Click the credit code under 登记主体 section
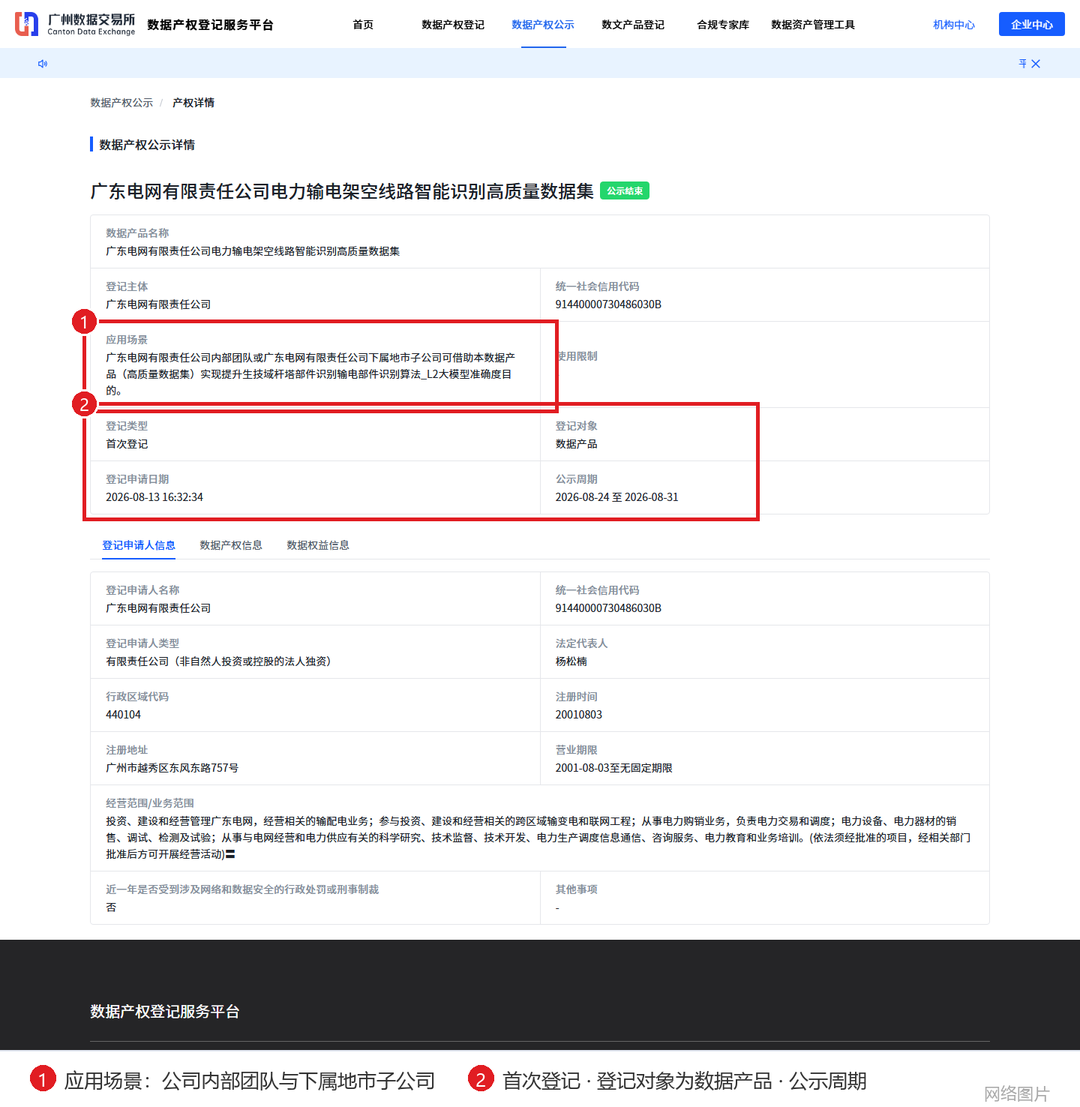The height and width of the screenshot is (1107, 1080). tap(608, 304)
